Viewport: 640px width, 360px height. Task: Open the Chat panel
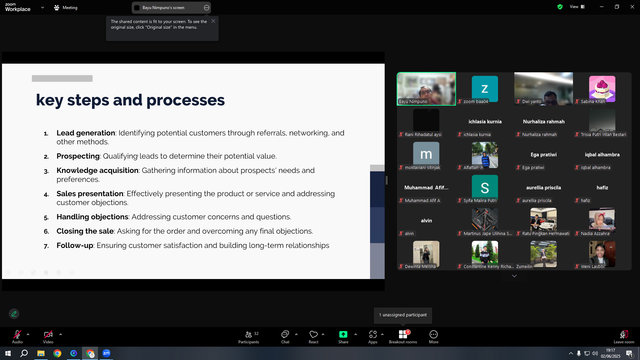point(285,337)
